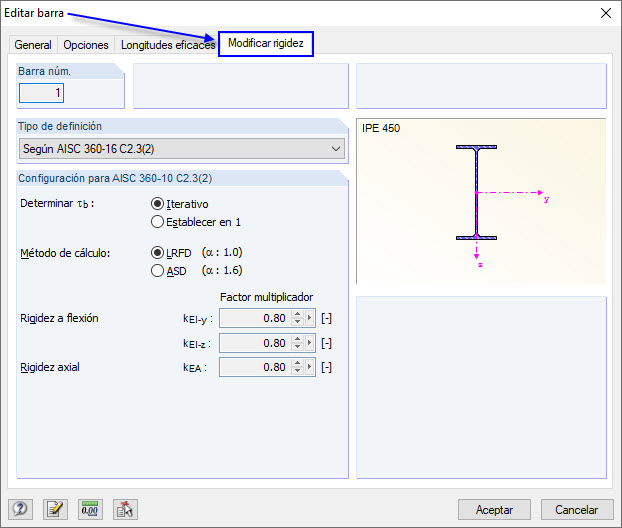The width and height of the screenshot is (622, 528).
Task: Click the Aceptar button
Action: click(x=494, y=509)
